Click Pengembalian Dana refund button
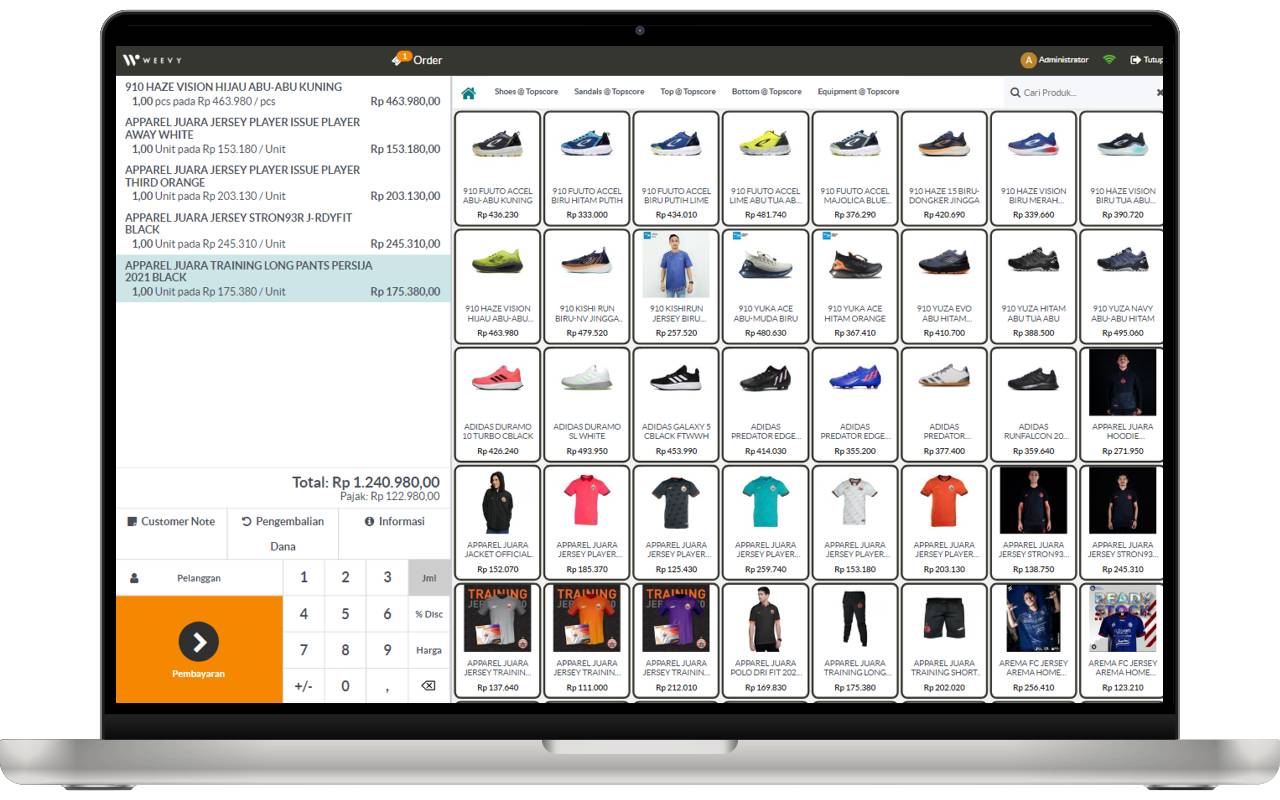This screenshot has width=1280, height=800. click(283, 534)
